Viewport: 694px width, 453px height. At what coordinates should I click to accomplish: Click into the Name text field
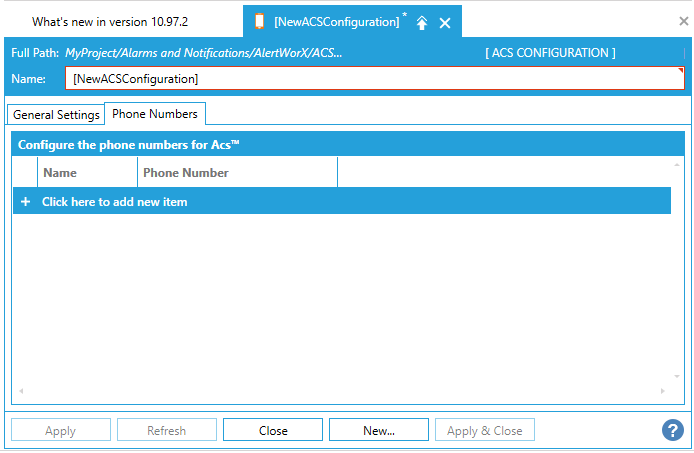tap(375, 78)
